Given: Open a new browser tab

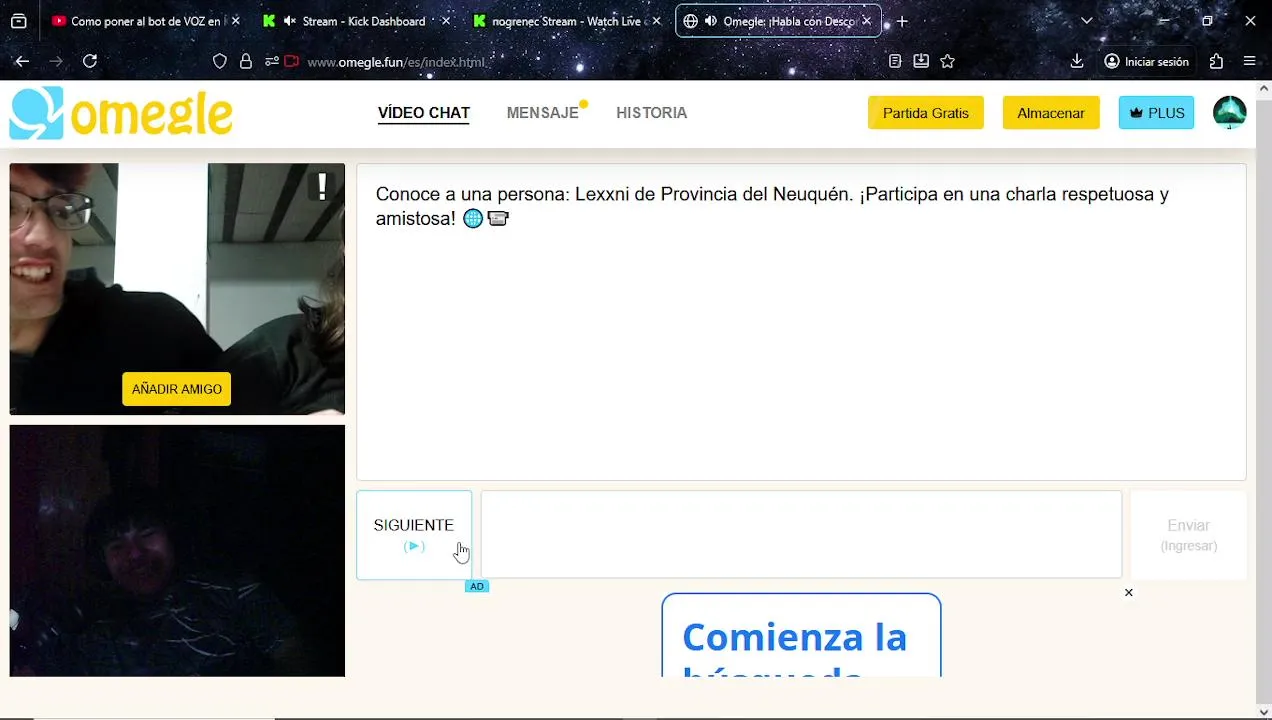Looking at the screenshot, I should [x=902, y=21].
